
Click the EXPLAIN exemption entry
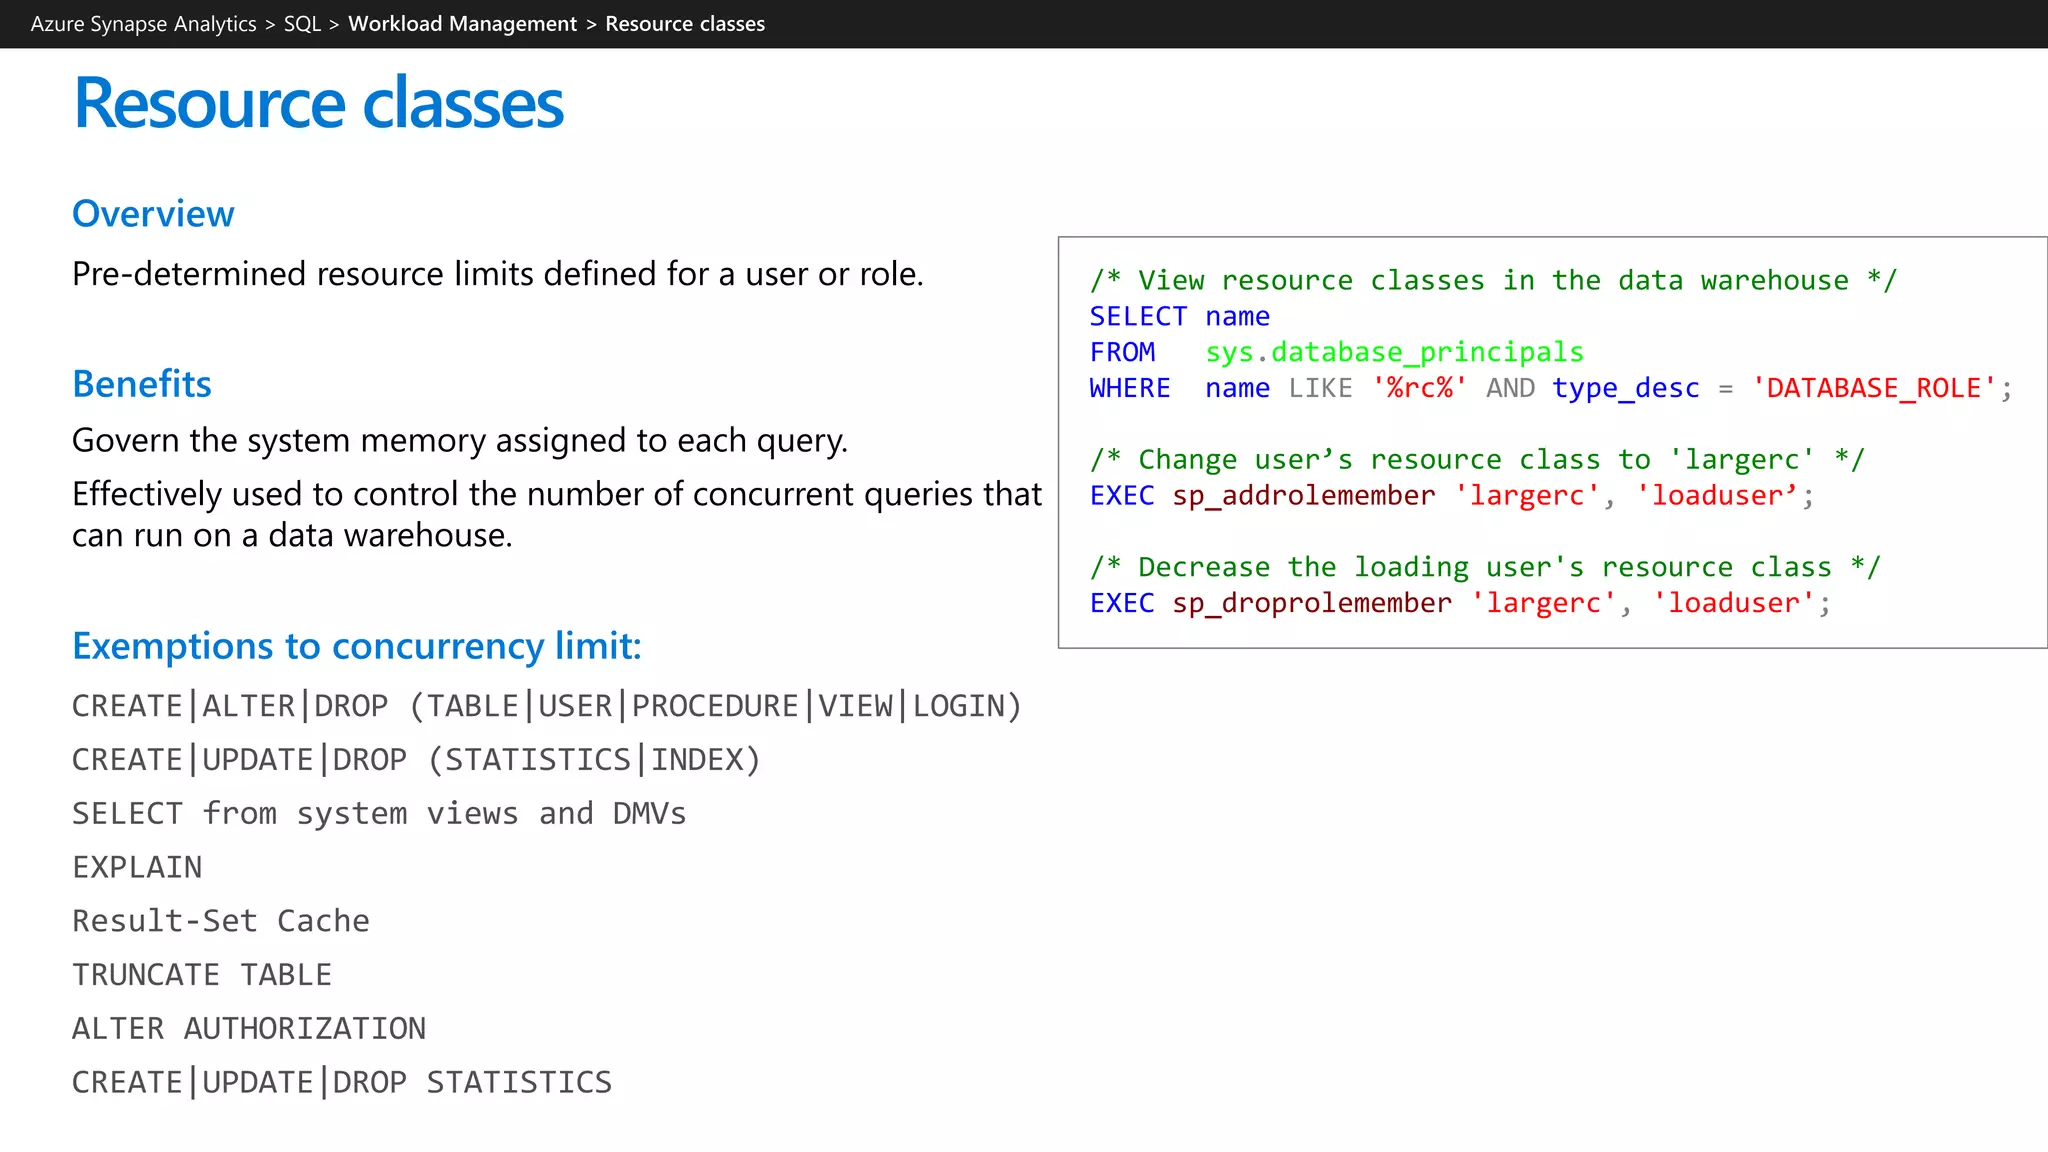137,867
